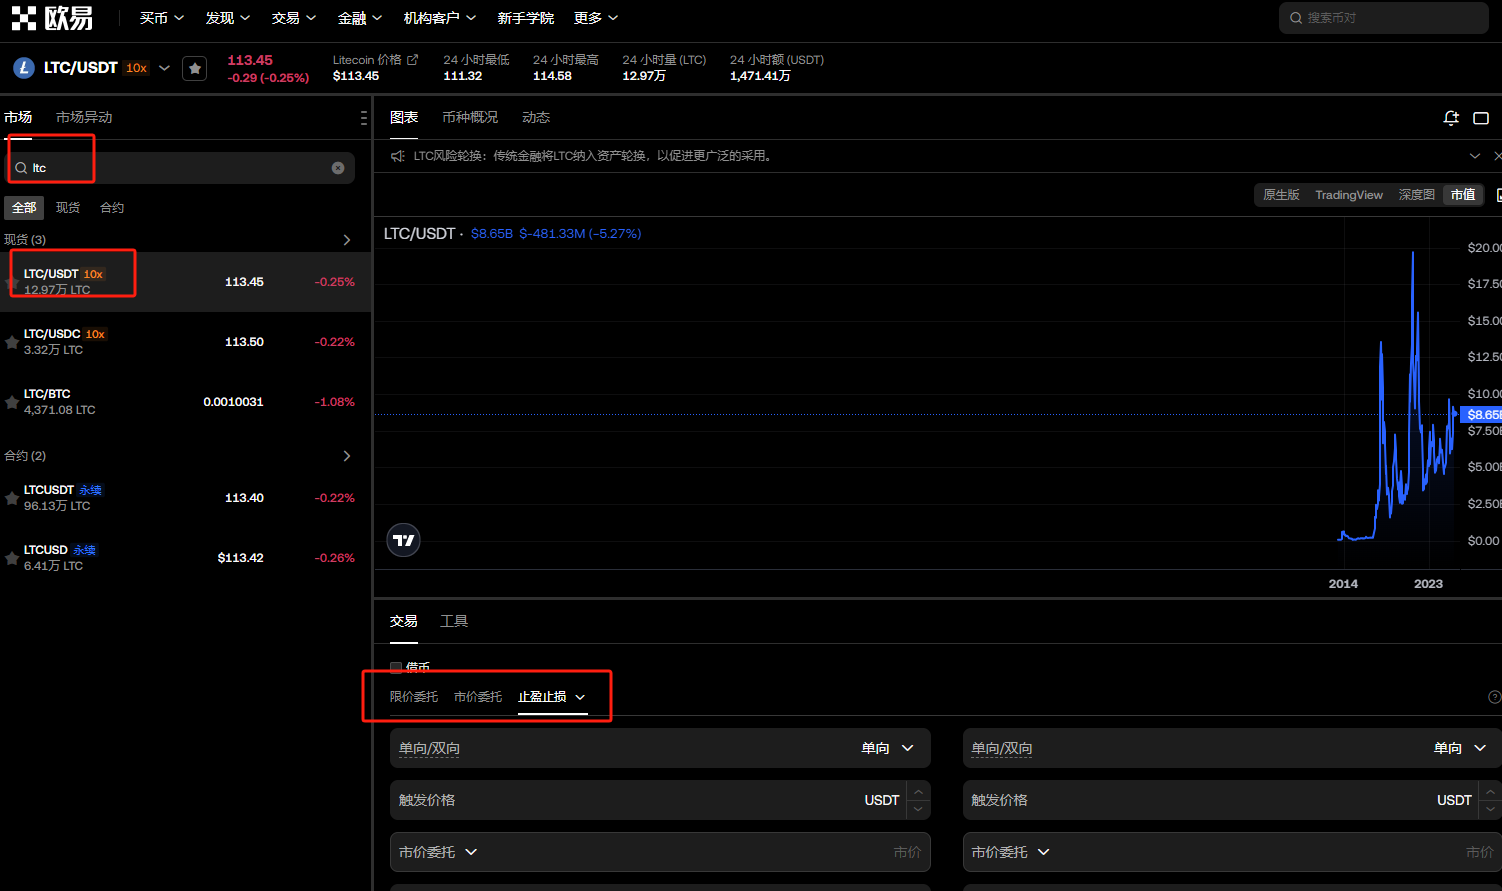Screen dimensions: 1502x891
Task: Tick the 借币 checkbox
Action: [396, 667]
